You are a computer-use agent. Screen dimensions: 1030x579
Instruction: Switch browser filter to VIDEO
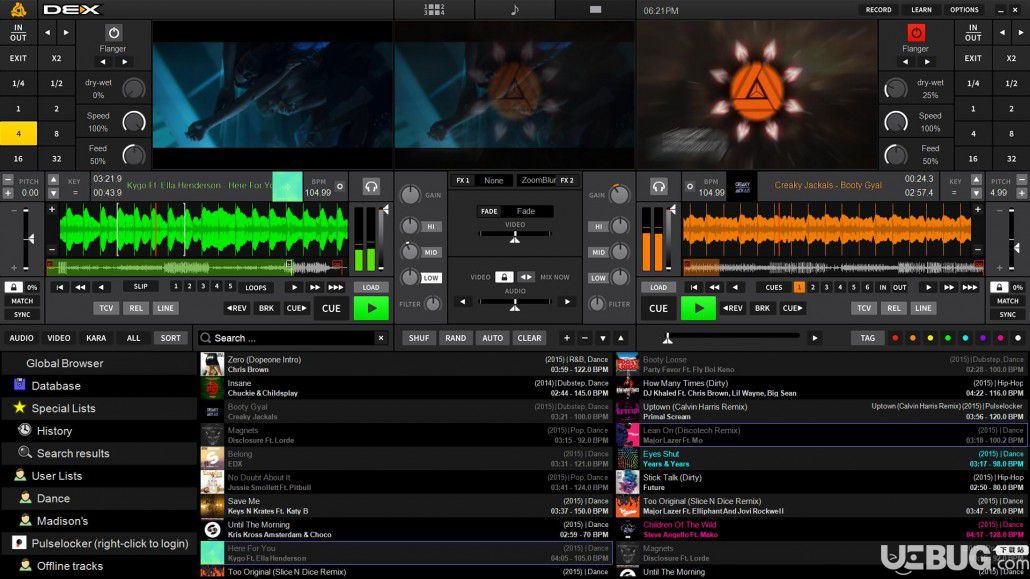(58, 338)
